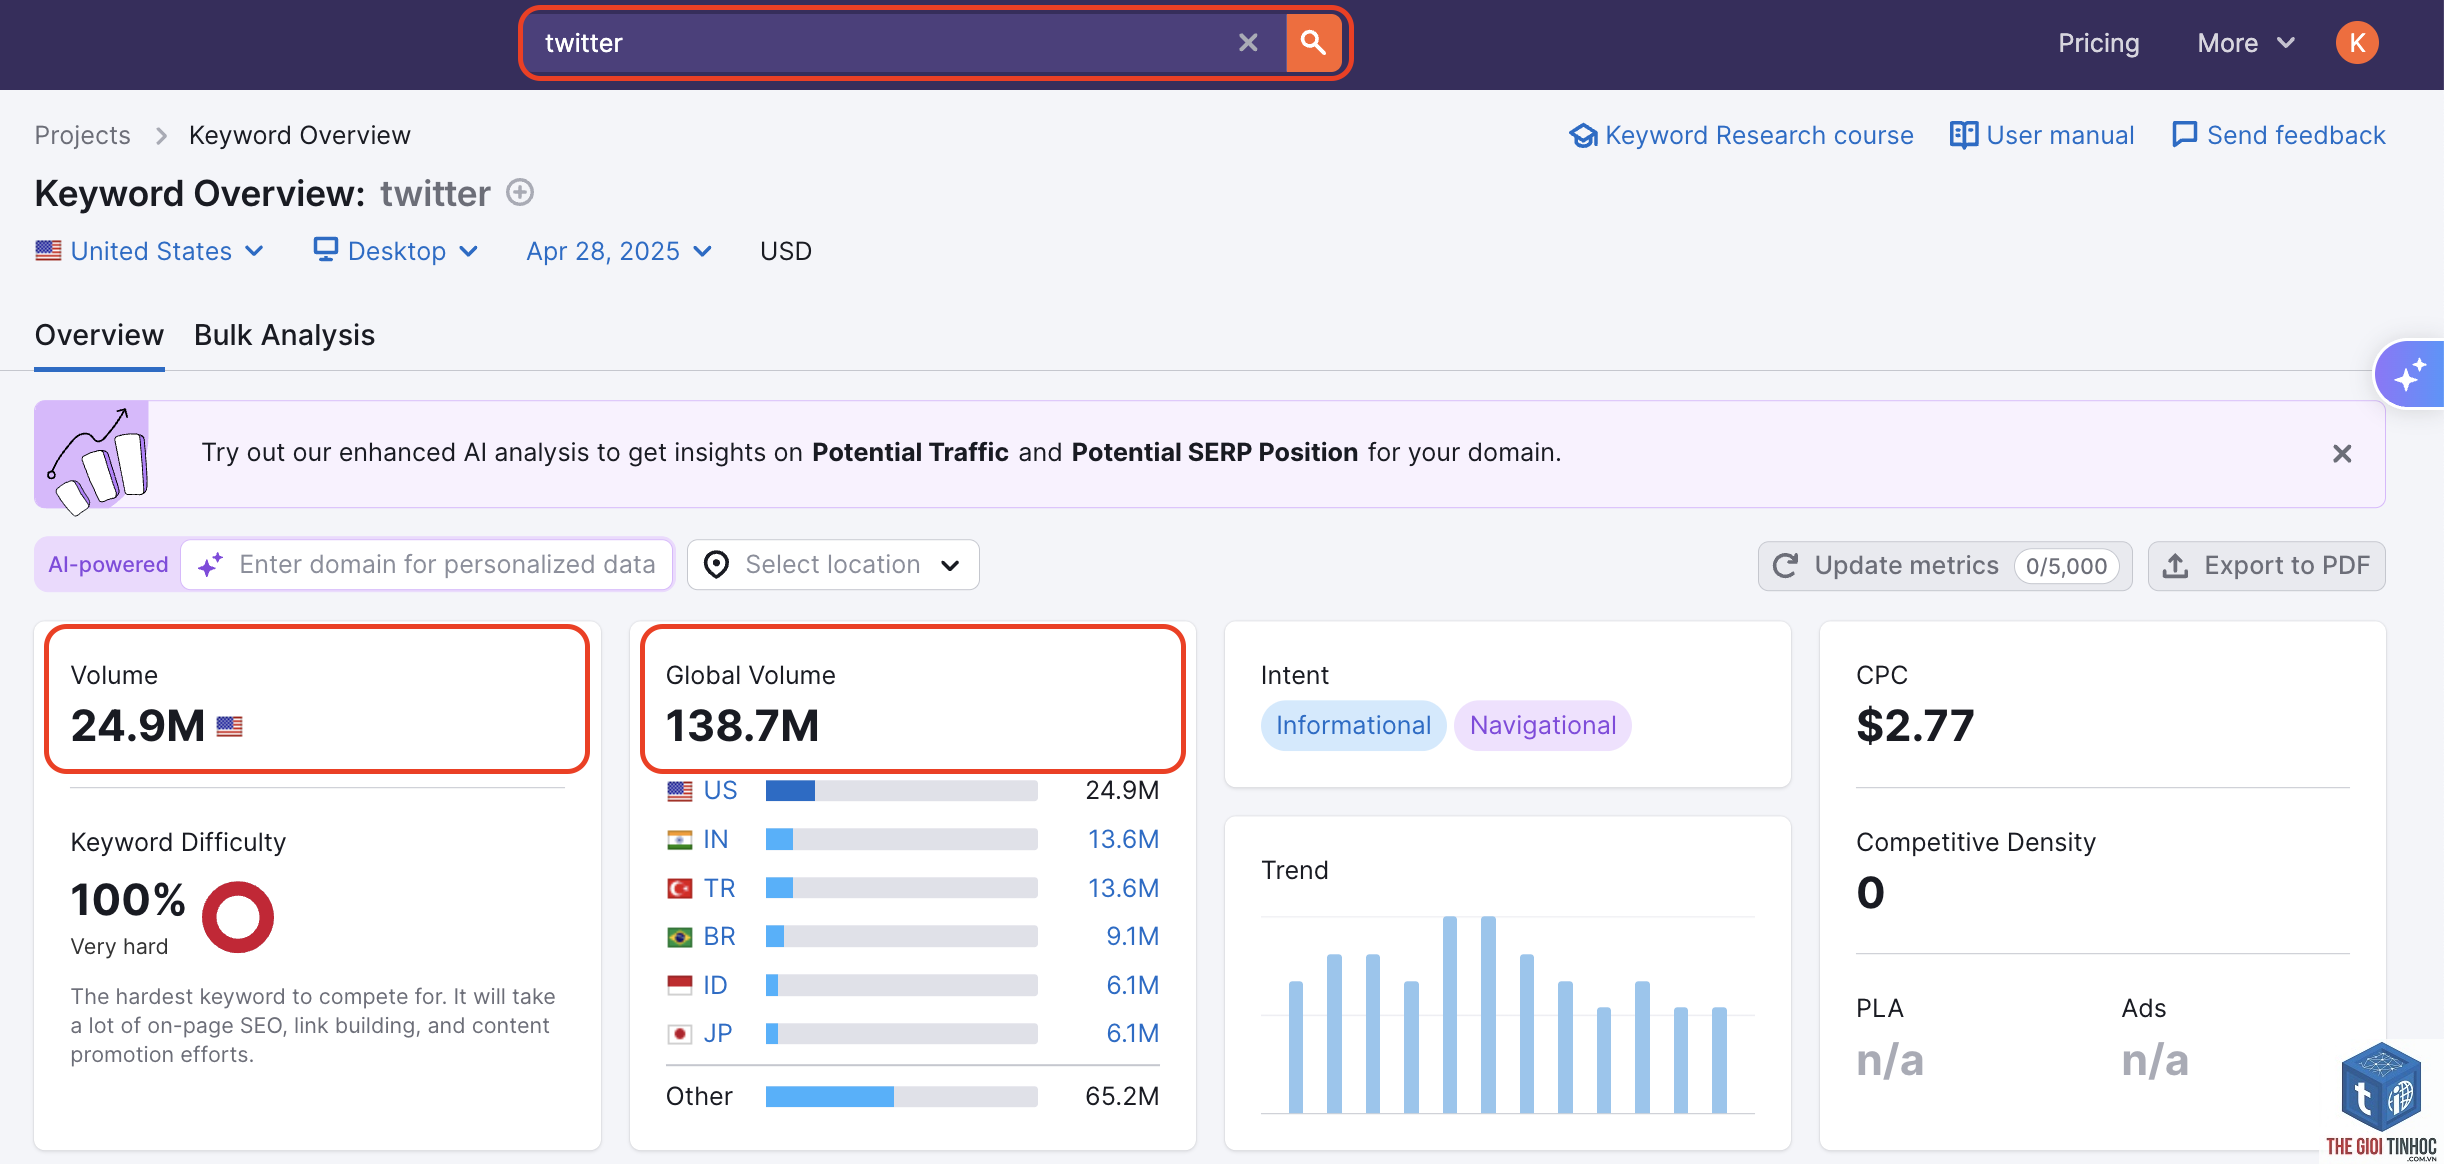Viewport: 2444px width, 1164px height.
Task: Clear the search field with the X icon
Action: pyautogui.click(x=1248, y=43)
